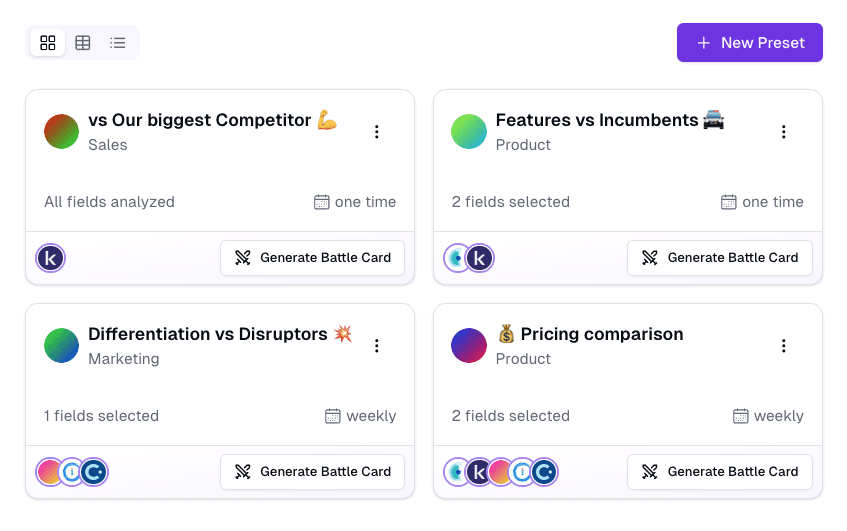Viewport: 847px width, 531px height.
Task: Switch to list view layout
Action: click(x=117, y=43)
